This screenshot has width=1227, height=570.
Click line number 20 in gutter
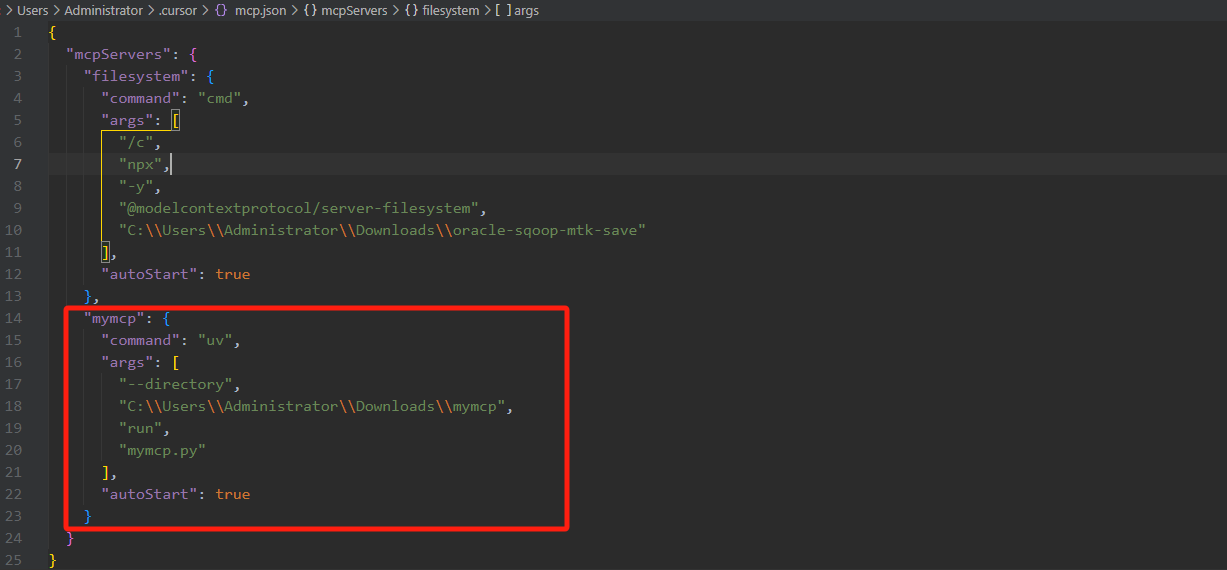click(14, 450)
